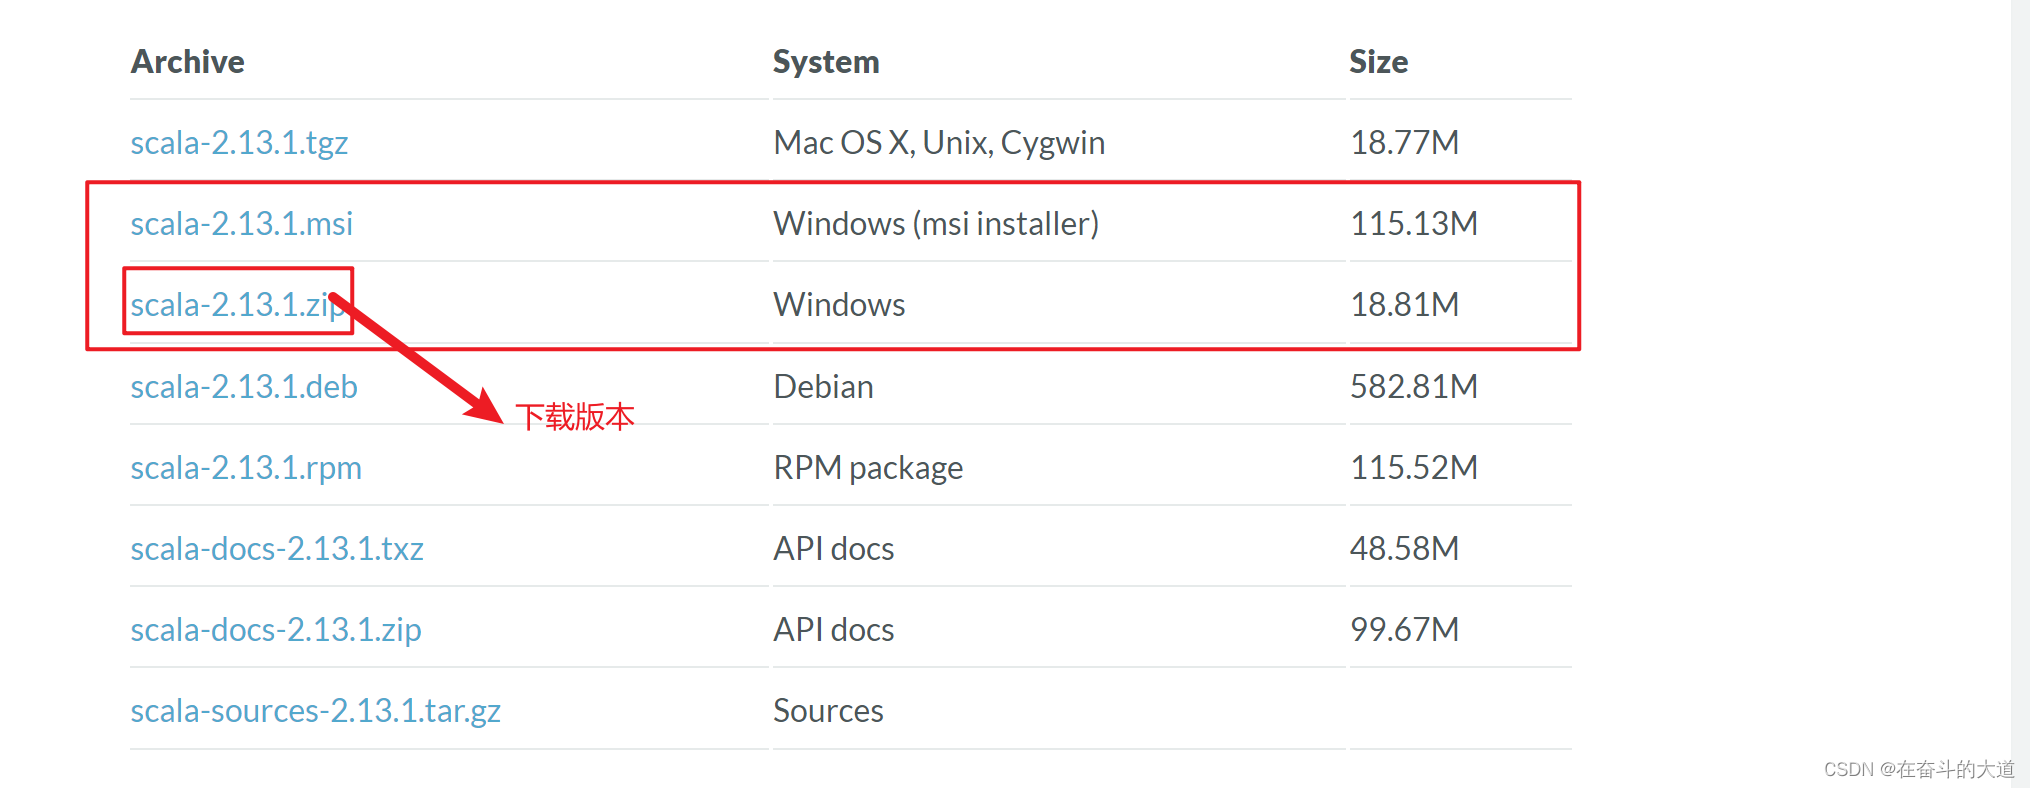Click the scala-2.13.1.zip link
Screen dimensions: 2030x788
[238, 305]
